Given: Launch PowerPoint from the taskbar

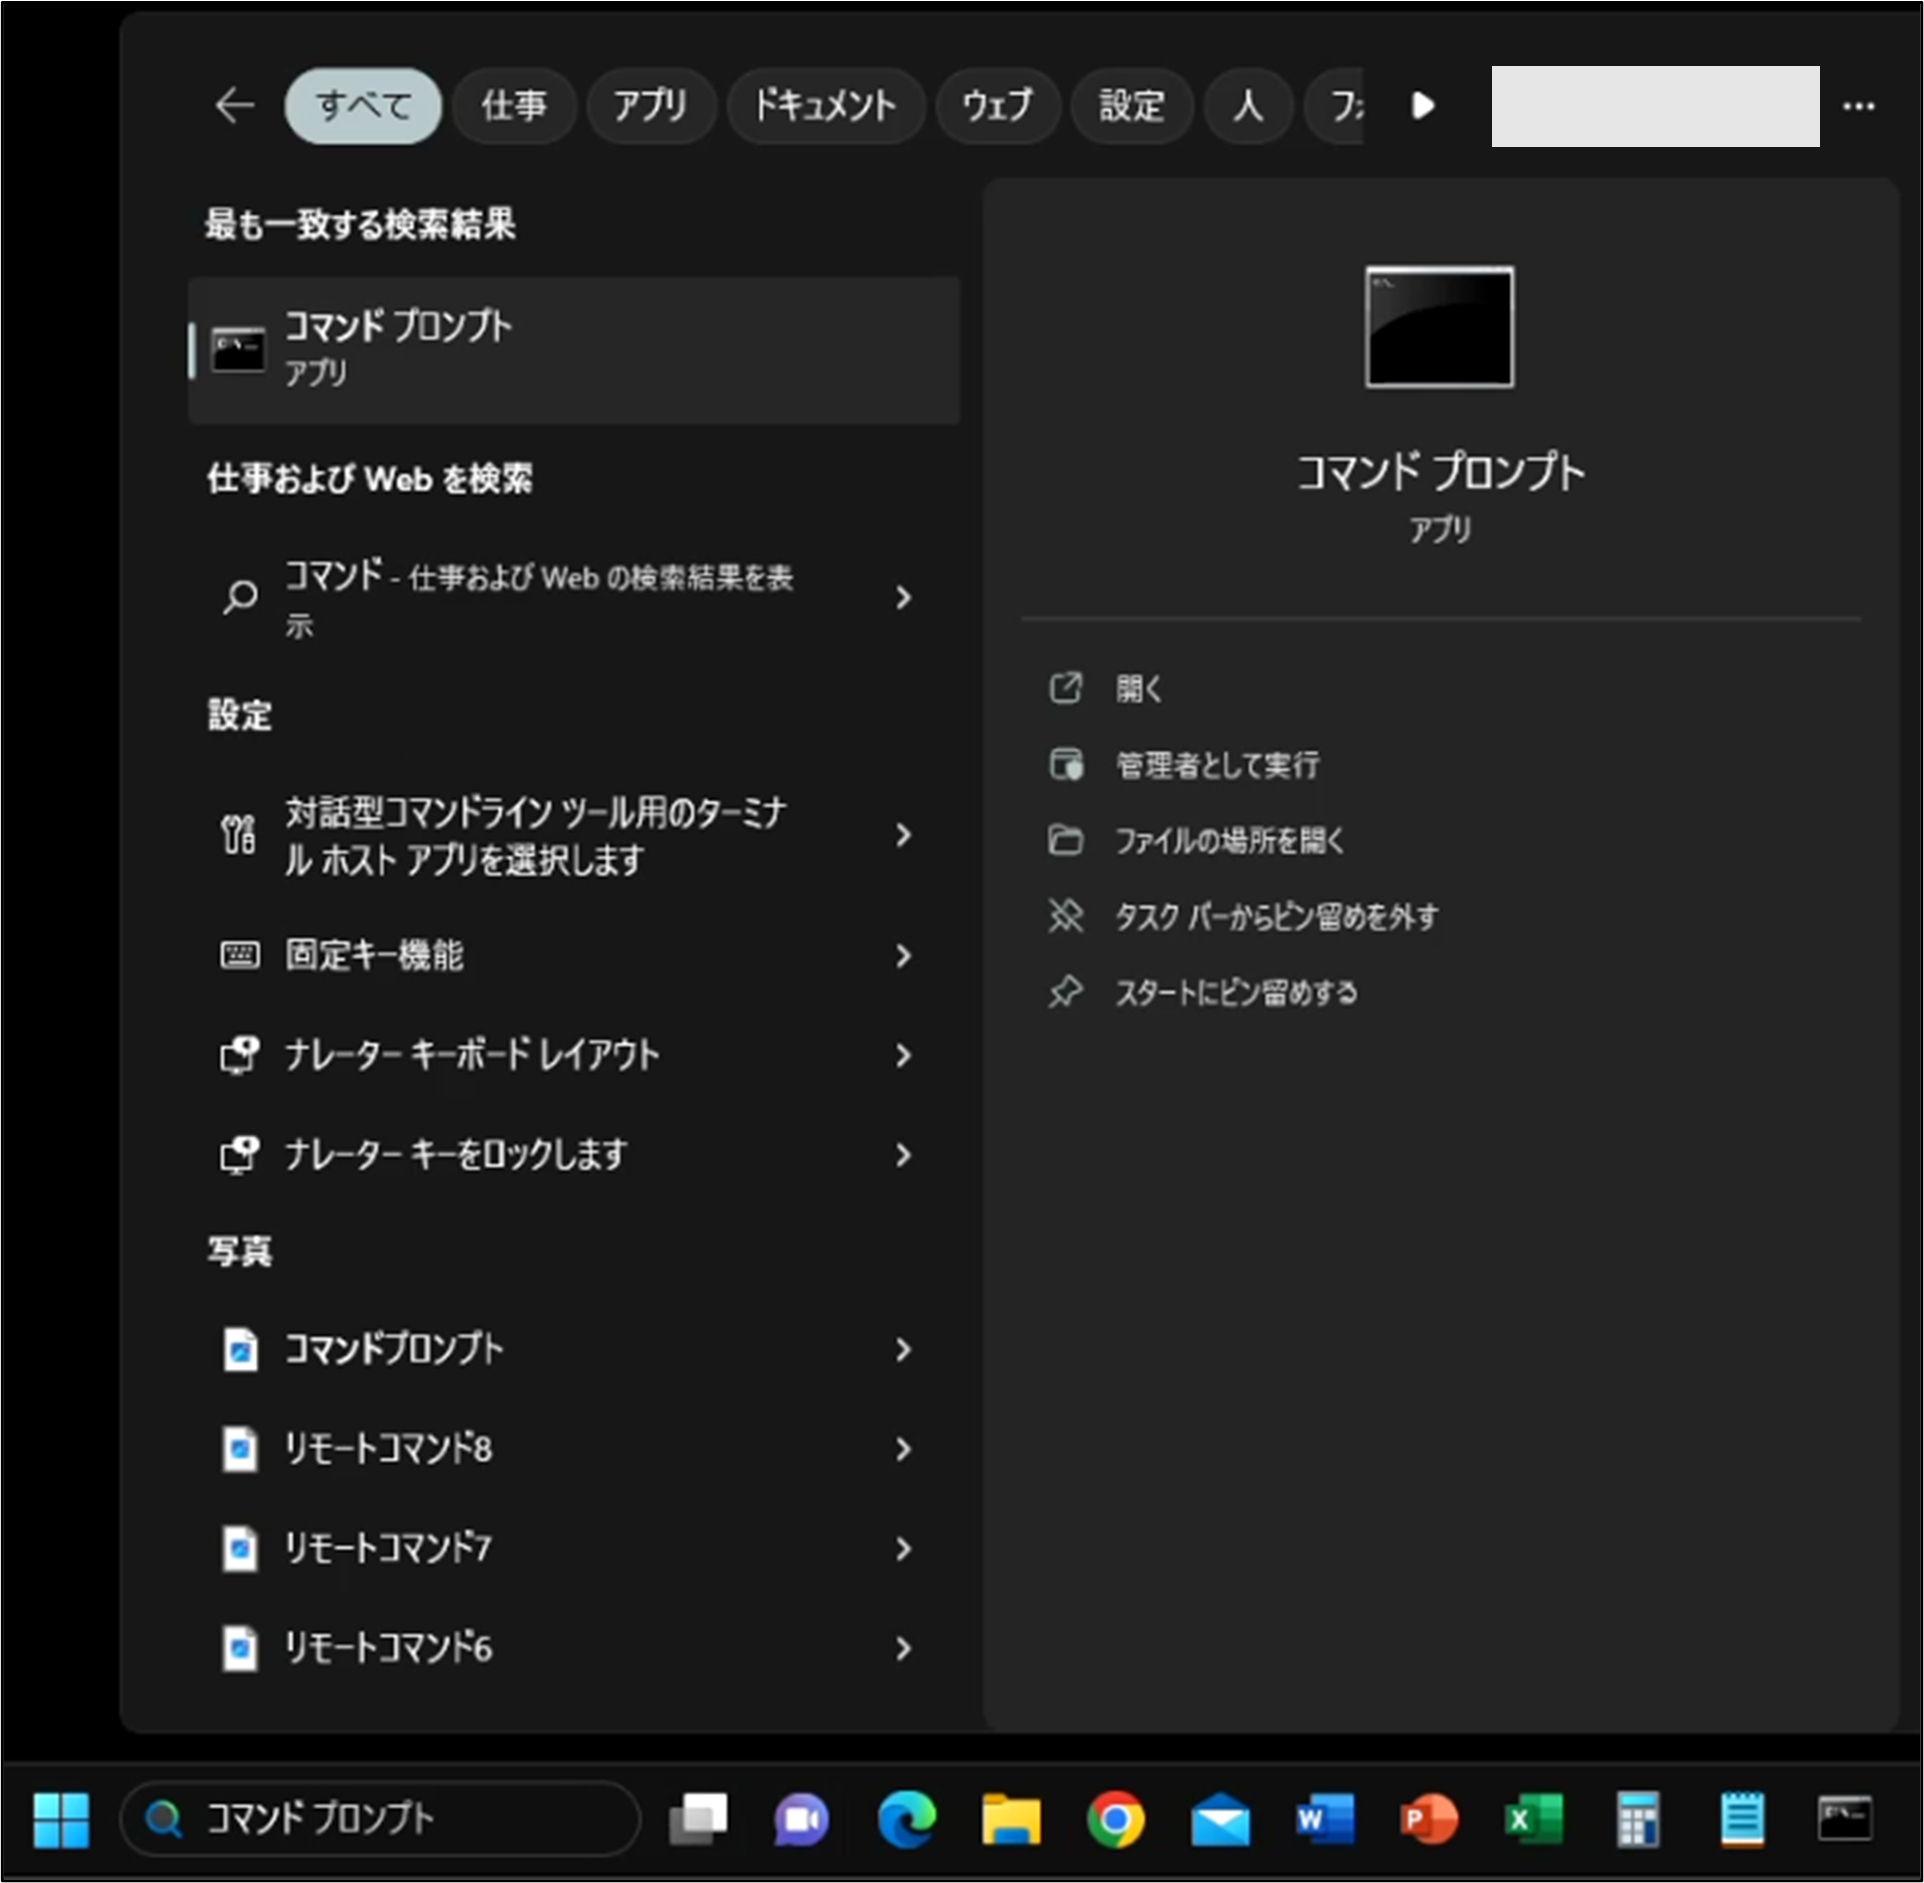Looking at the screenshot, I should click(x=1429, y=1820).
